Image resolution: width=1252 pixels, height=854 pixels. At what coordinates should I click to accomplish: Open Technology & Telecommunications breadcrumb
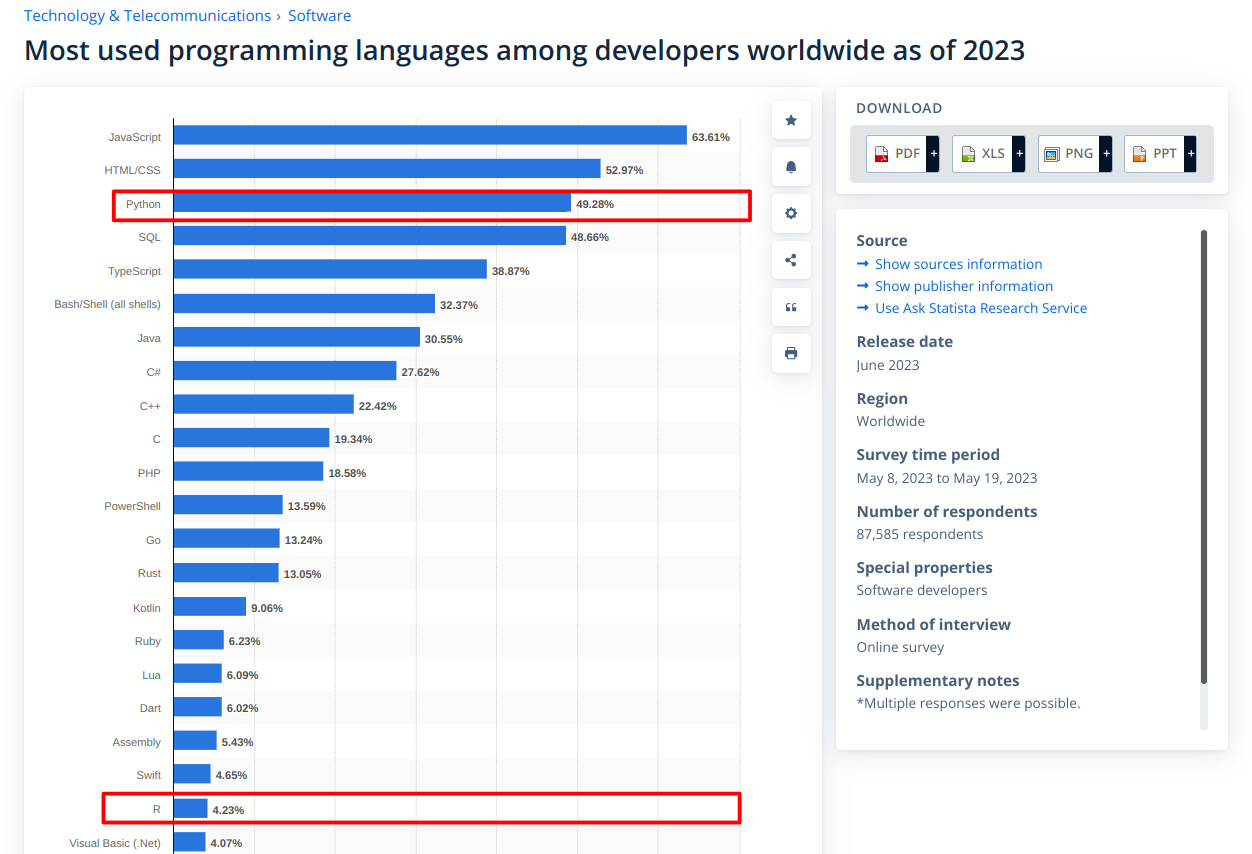pyautogui.click(x=147, y=16)
